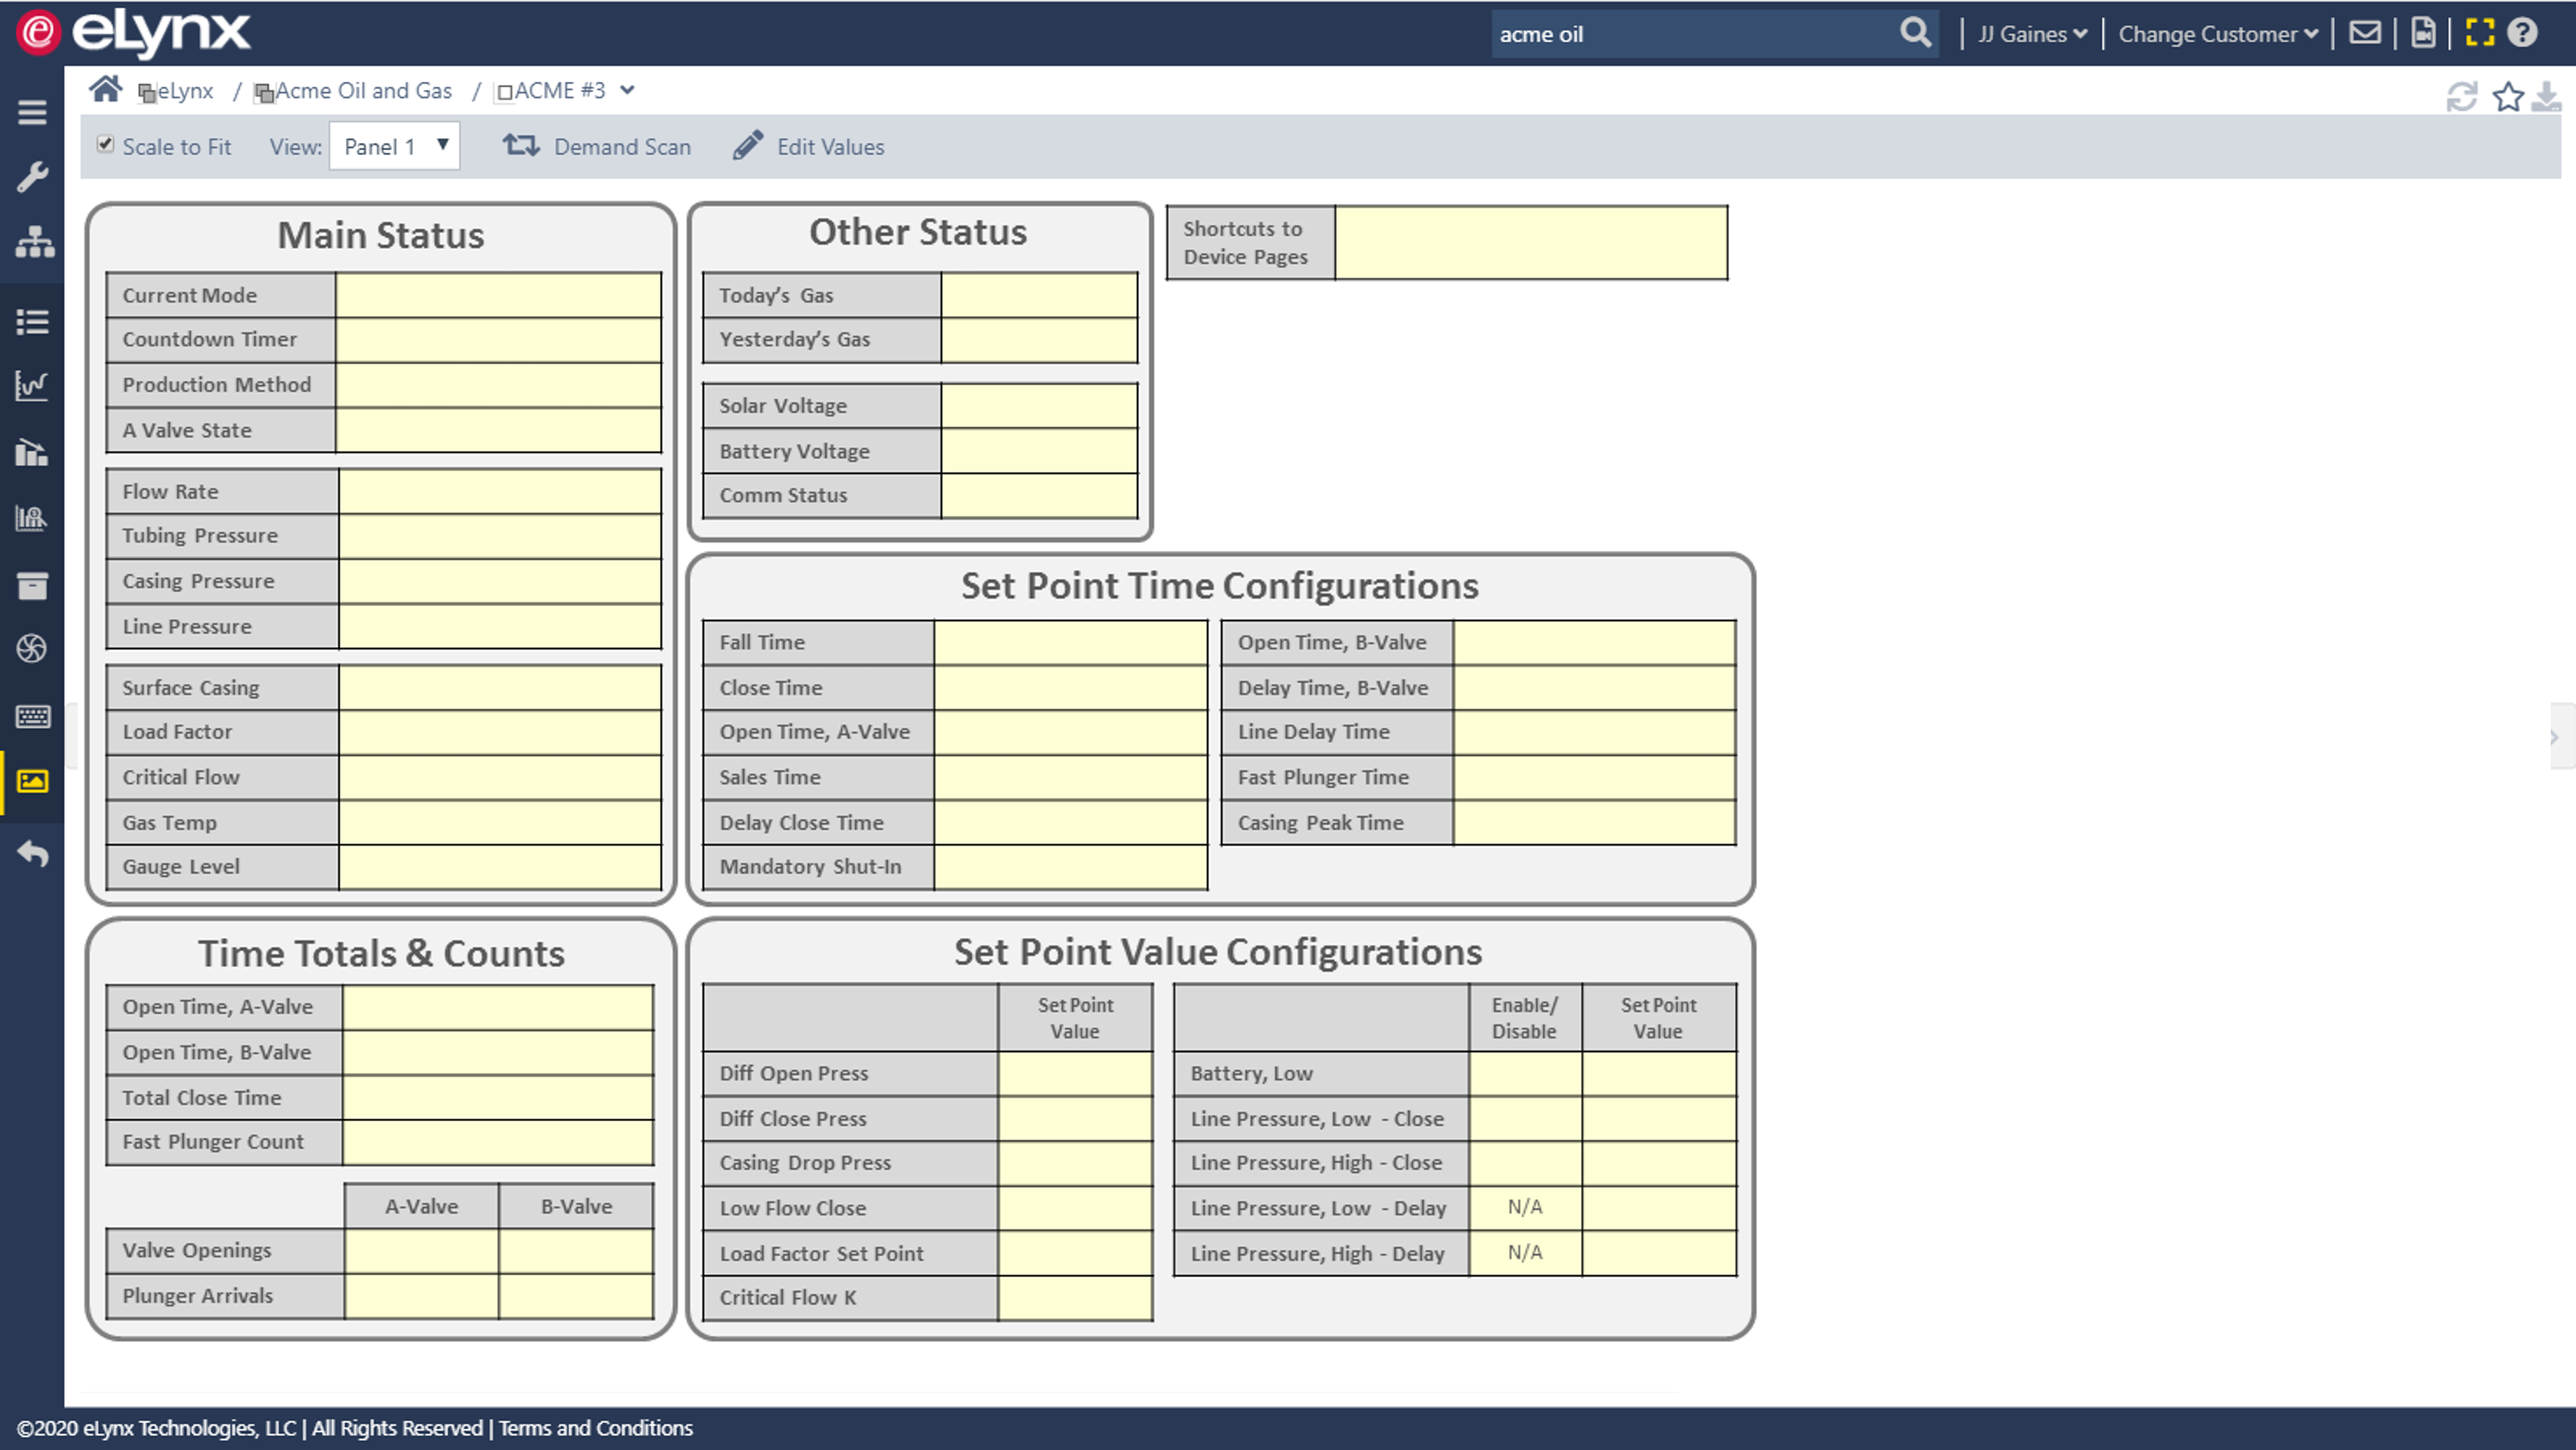Toggle fullscreen expand icon
The image size is (2576, 1450).
click(x=2480, y=33)
